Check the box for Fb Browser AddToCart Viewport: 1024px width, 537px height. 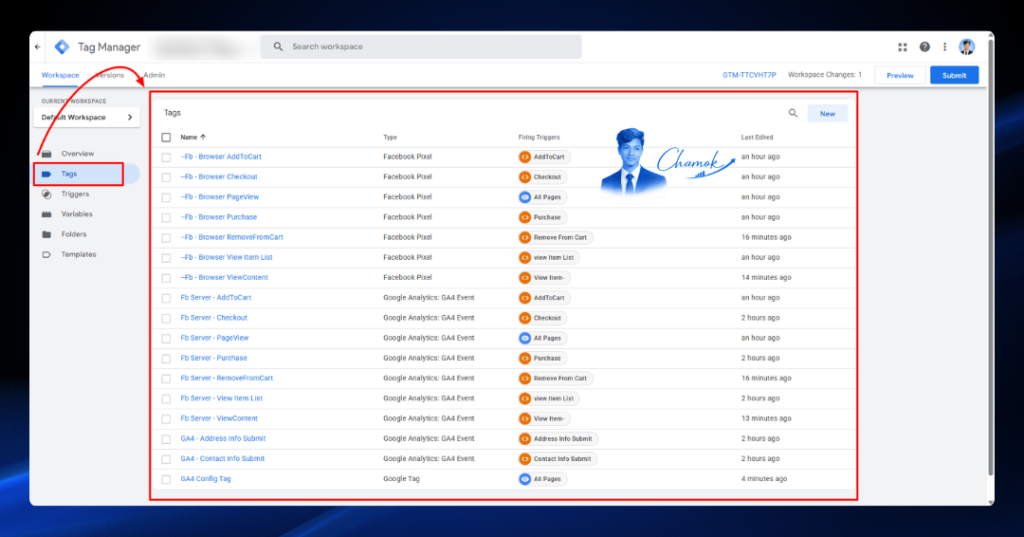(166, 157)
